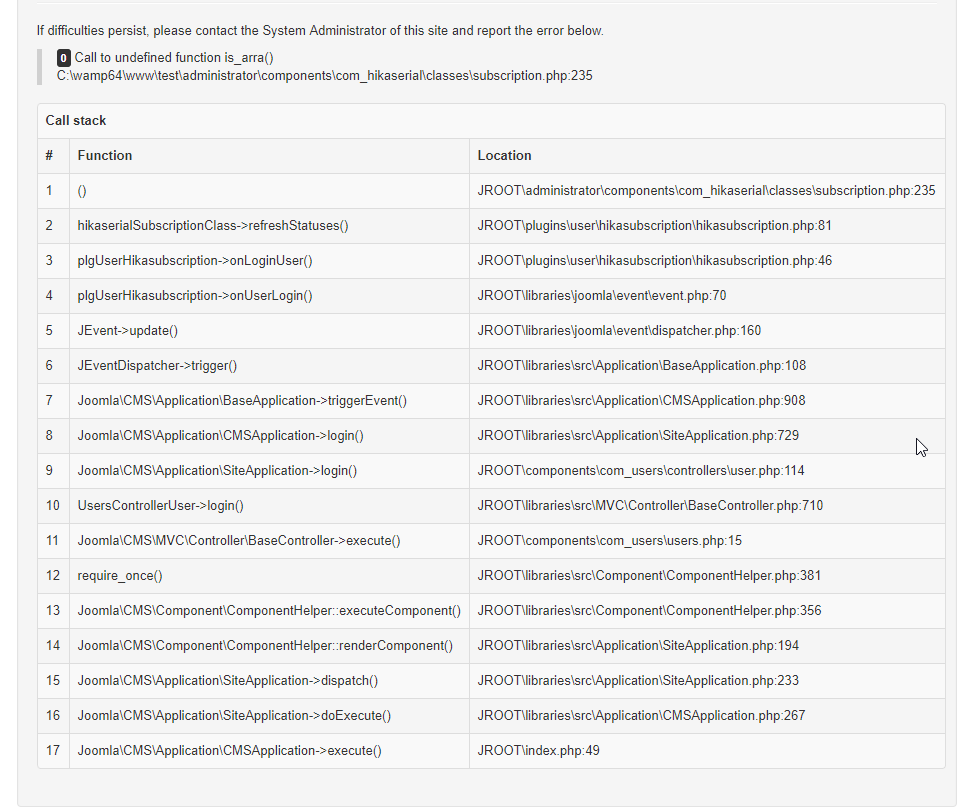The height and width of the screenshot is (807, 961).
Task: Select the hikaserialSubscriptionClass->refreshStatuses() function cell
Action: pyautogui.click(x=213, y=226)
